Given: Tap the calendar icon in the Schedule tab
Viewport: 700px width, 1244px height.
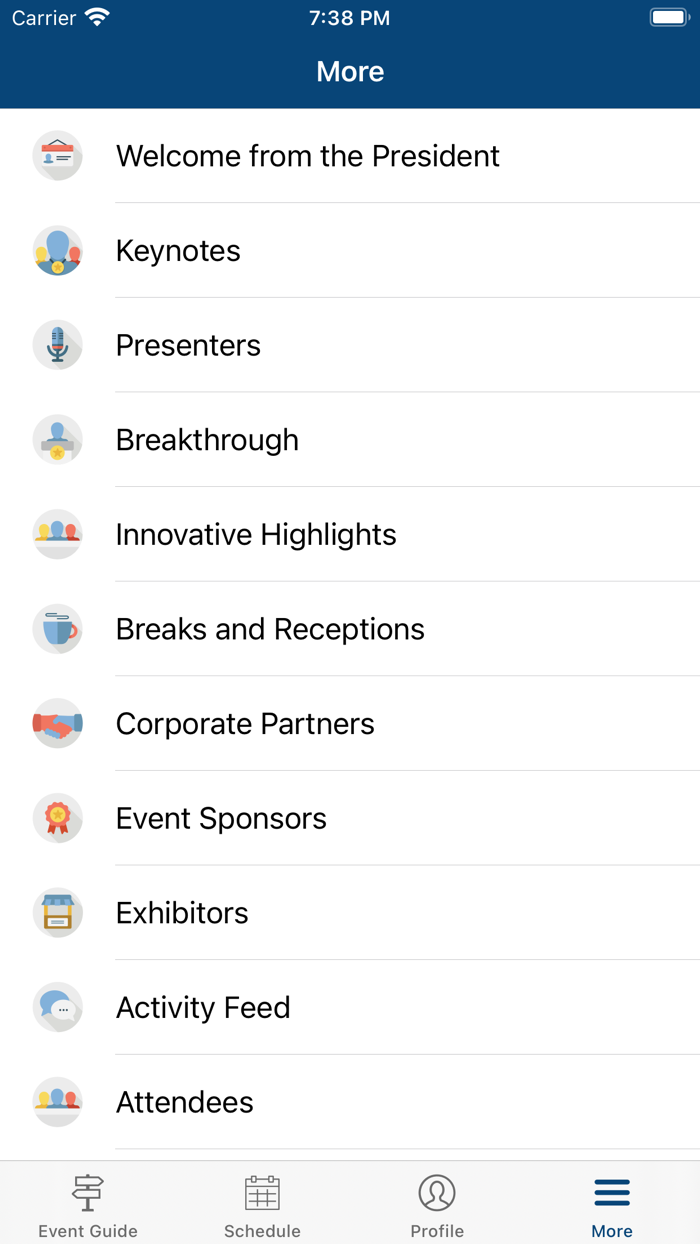Looking at the screenshot, I should pyautogui.click(x=262, y=1192).
